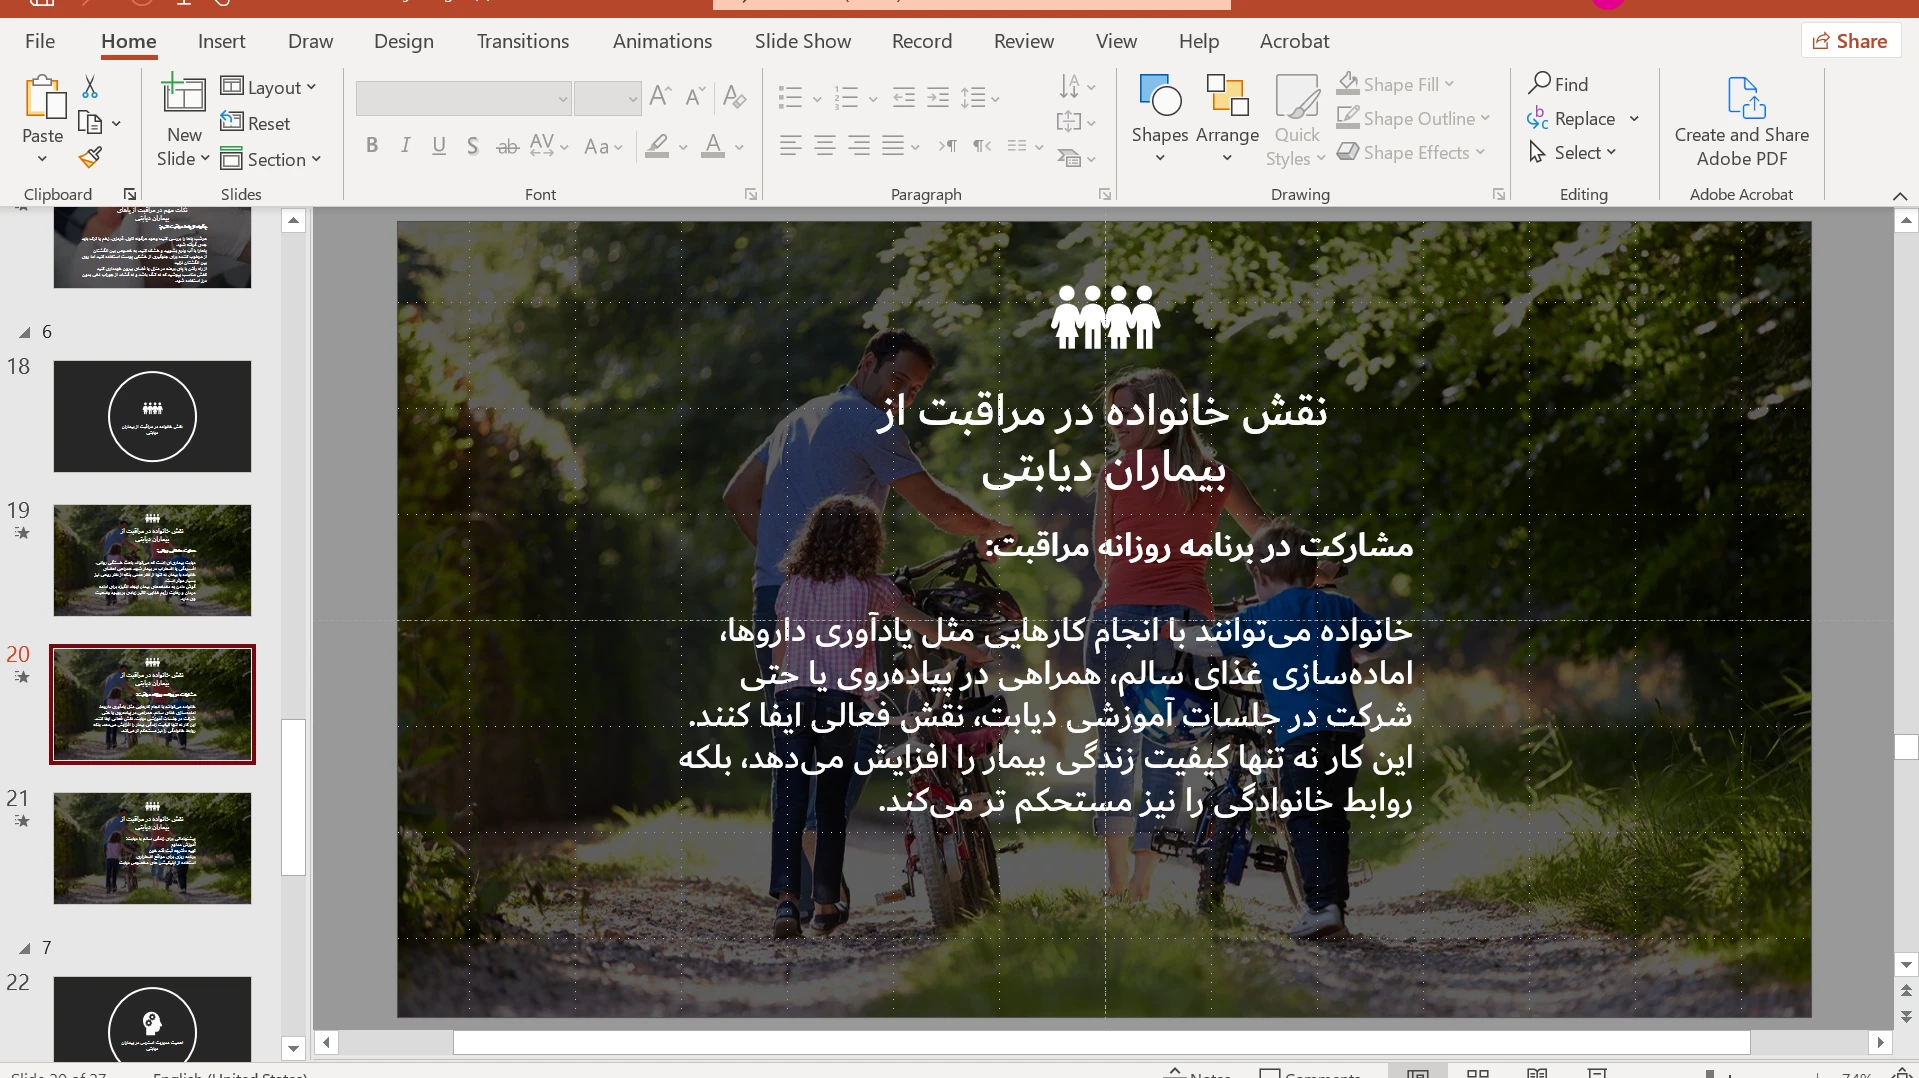Viewport: 1919px width, 1078px height.
Task: Toggle Bold formatting
Action: [x=372, y=146]
